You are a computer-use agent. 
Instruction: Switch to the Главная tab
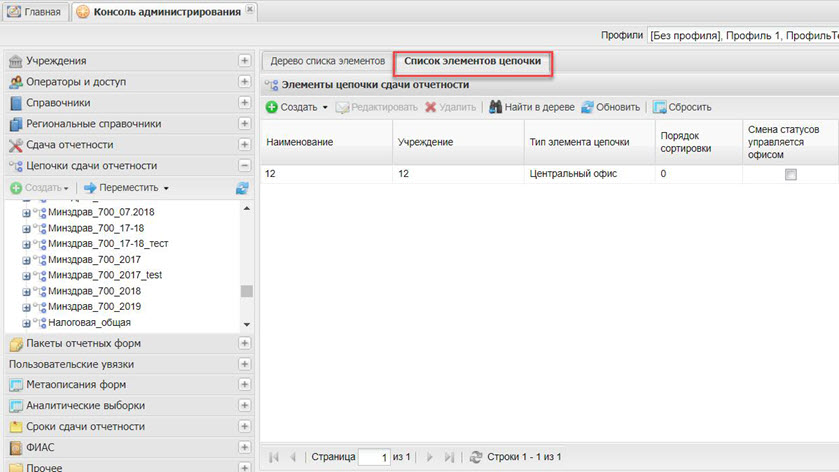click(x=36, y=12)
